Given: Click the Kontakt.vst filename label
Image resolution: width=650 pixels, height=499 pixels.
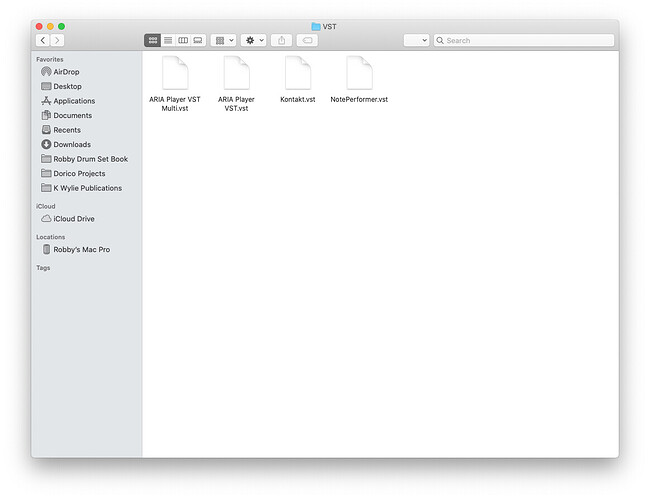Looking at the screenshot, I should click(x=298, y=99).
